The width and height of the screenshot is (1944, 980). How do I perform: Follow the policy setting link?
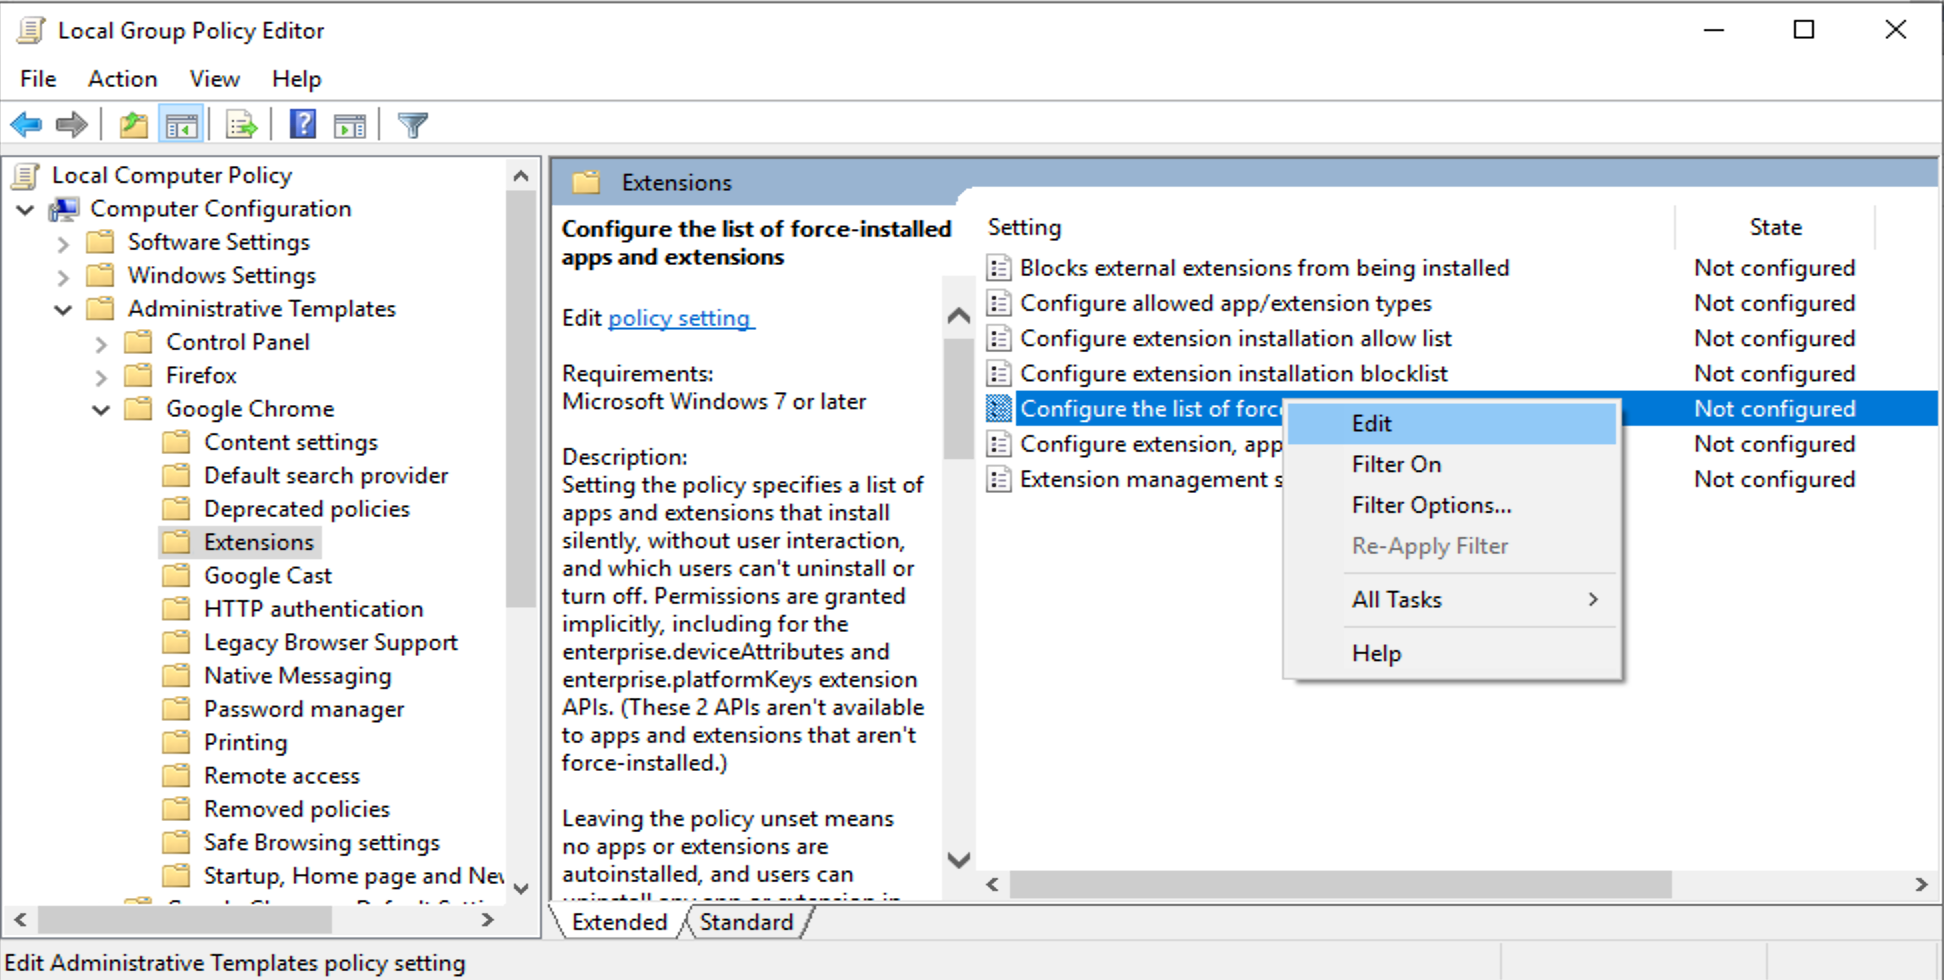click(679, 318)
